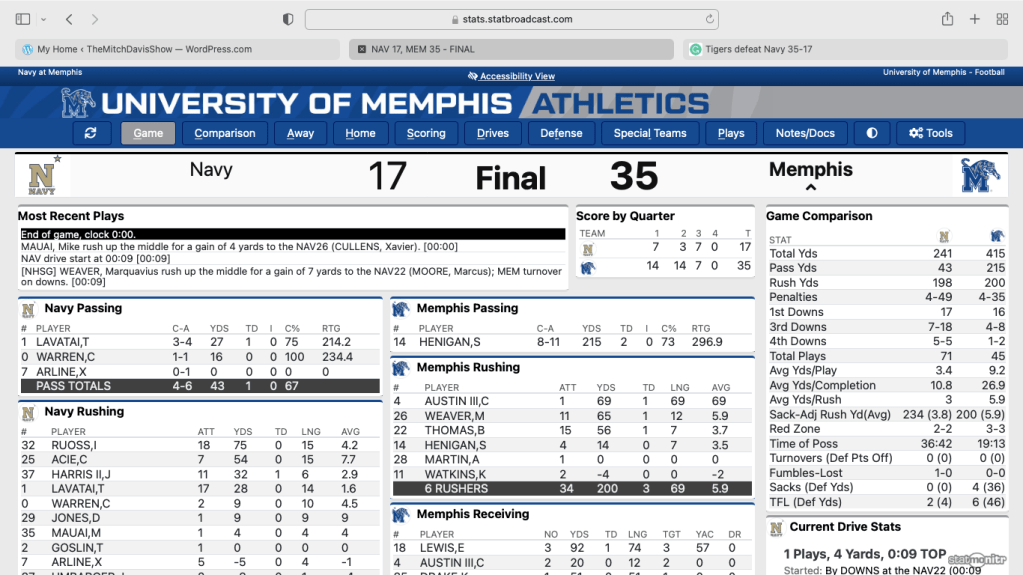Click the Accessibility View link
This screenshot has width=1023, height=575.
pyautogui.click(x=511, y=76)
